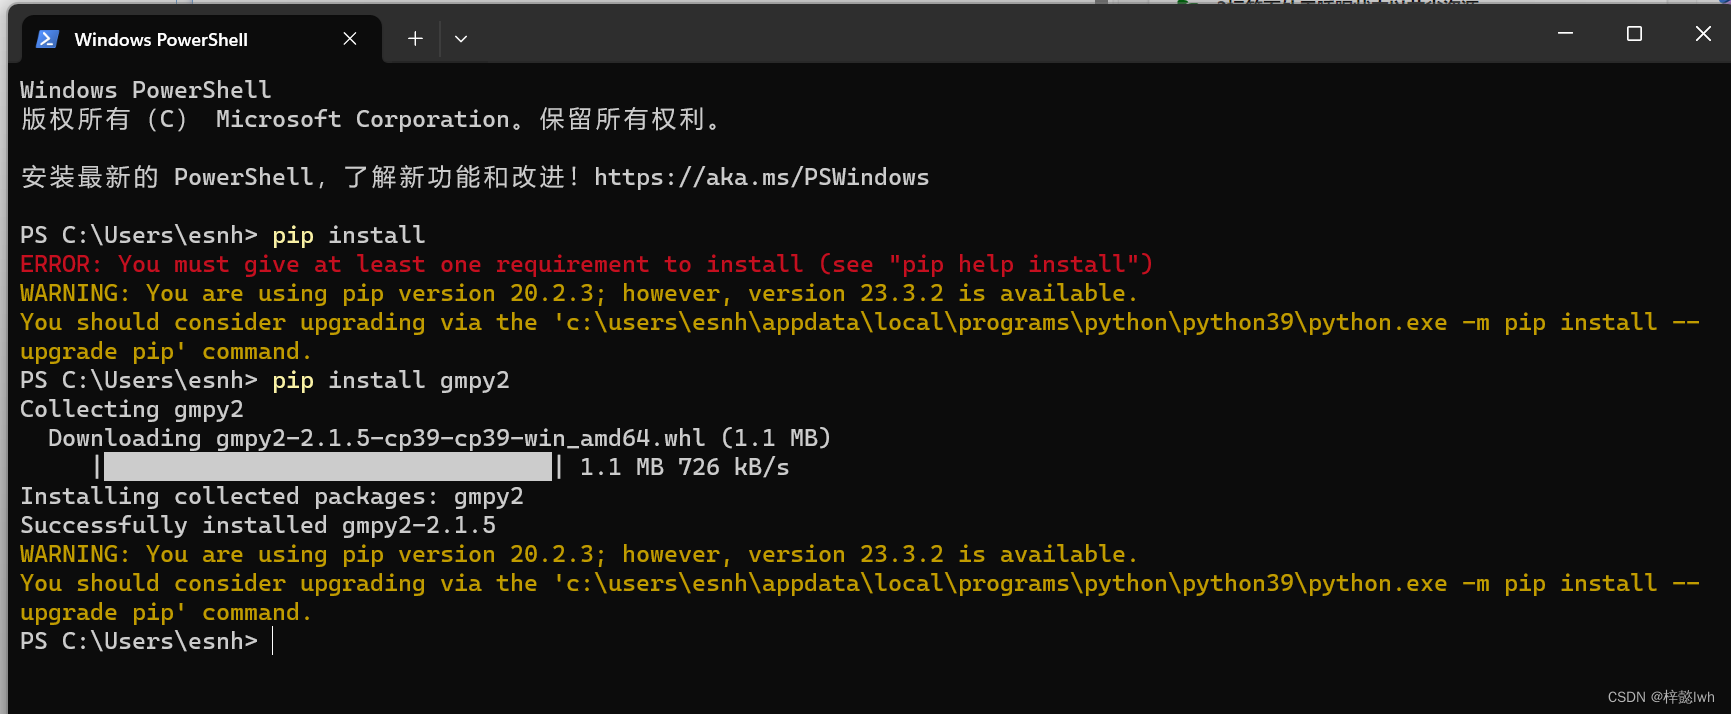
Task: Close the terminal window
Action: (x=1703, y=34)
